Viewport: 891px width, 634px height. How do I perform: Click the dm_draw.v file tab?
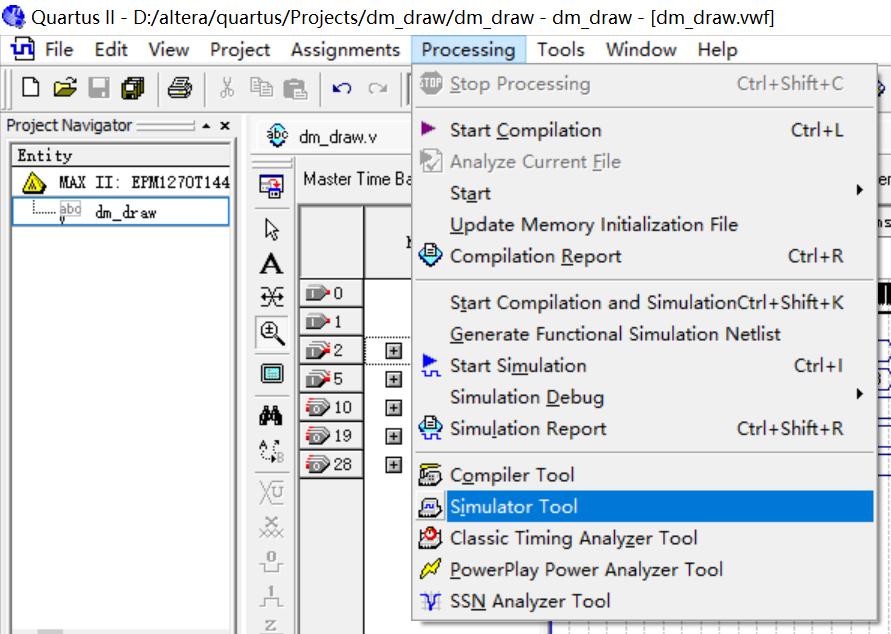322,136
